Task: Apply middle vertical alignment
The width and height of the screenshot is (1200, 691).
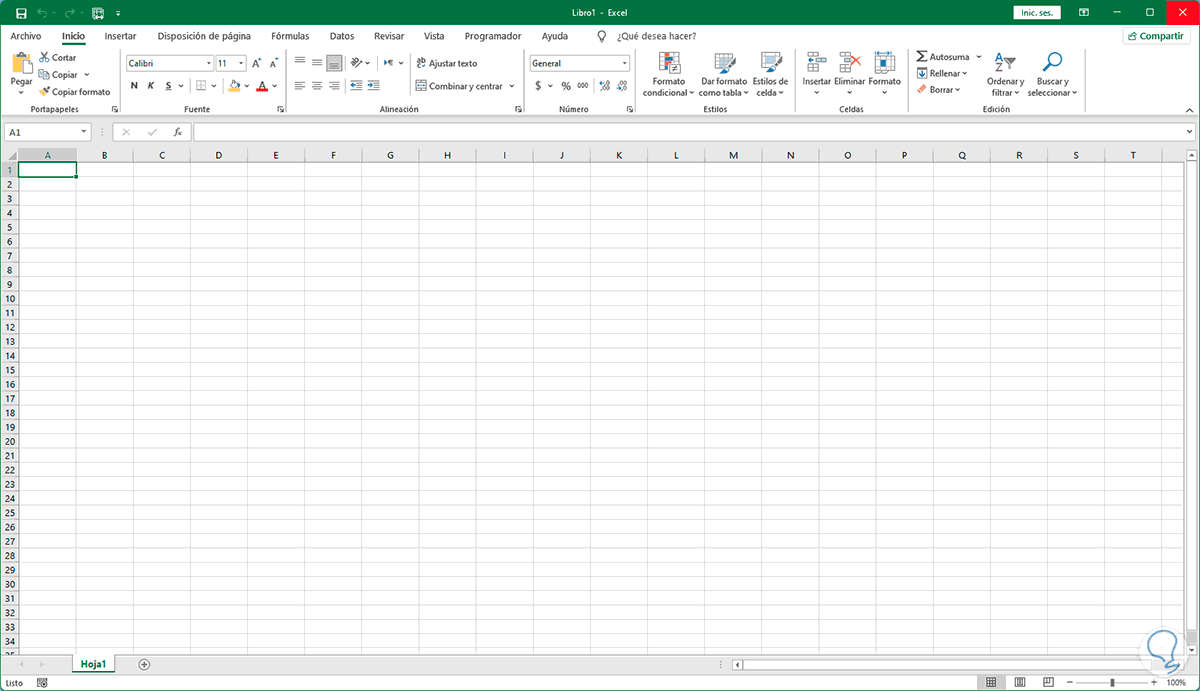Action: (x=317, y=62)
